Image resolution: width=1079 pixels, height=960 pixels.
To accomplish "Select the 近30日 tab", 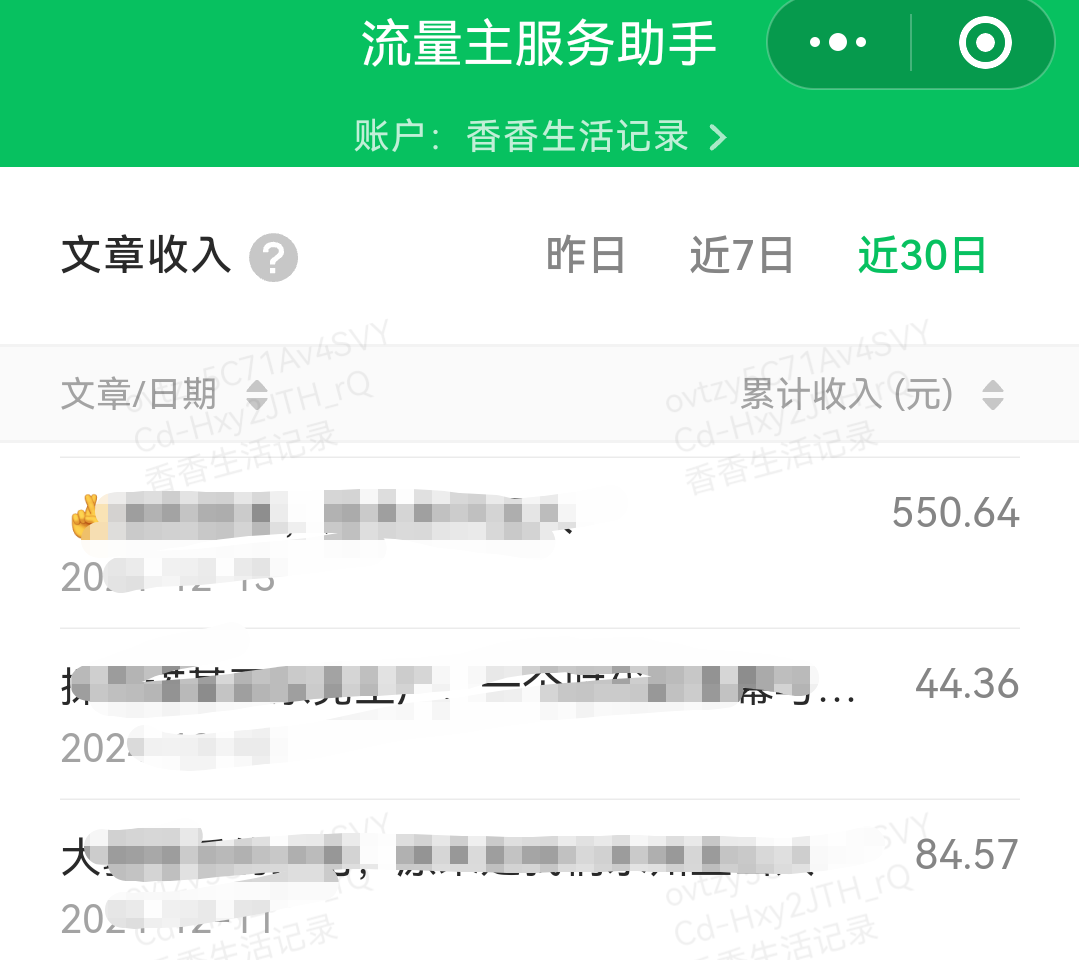I will 921,255.
